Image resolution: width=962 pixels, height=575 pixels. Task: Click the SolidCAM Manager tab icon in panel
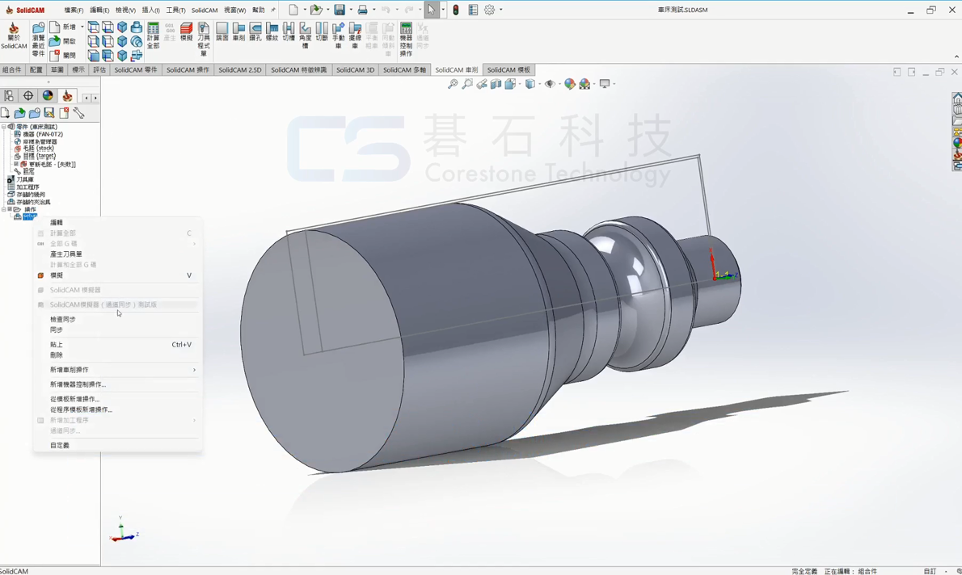coord(67,96)
